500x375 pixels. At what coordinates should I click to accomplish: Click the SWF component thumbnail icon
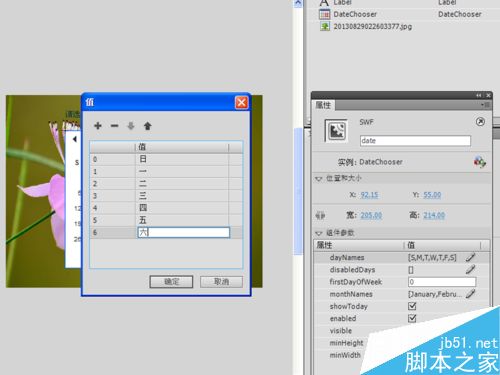coord(336,131)
